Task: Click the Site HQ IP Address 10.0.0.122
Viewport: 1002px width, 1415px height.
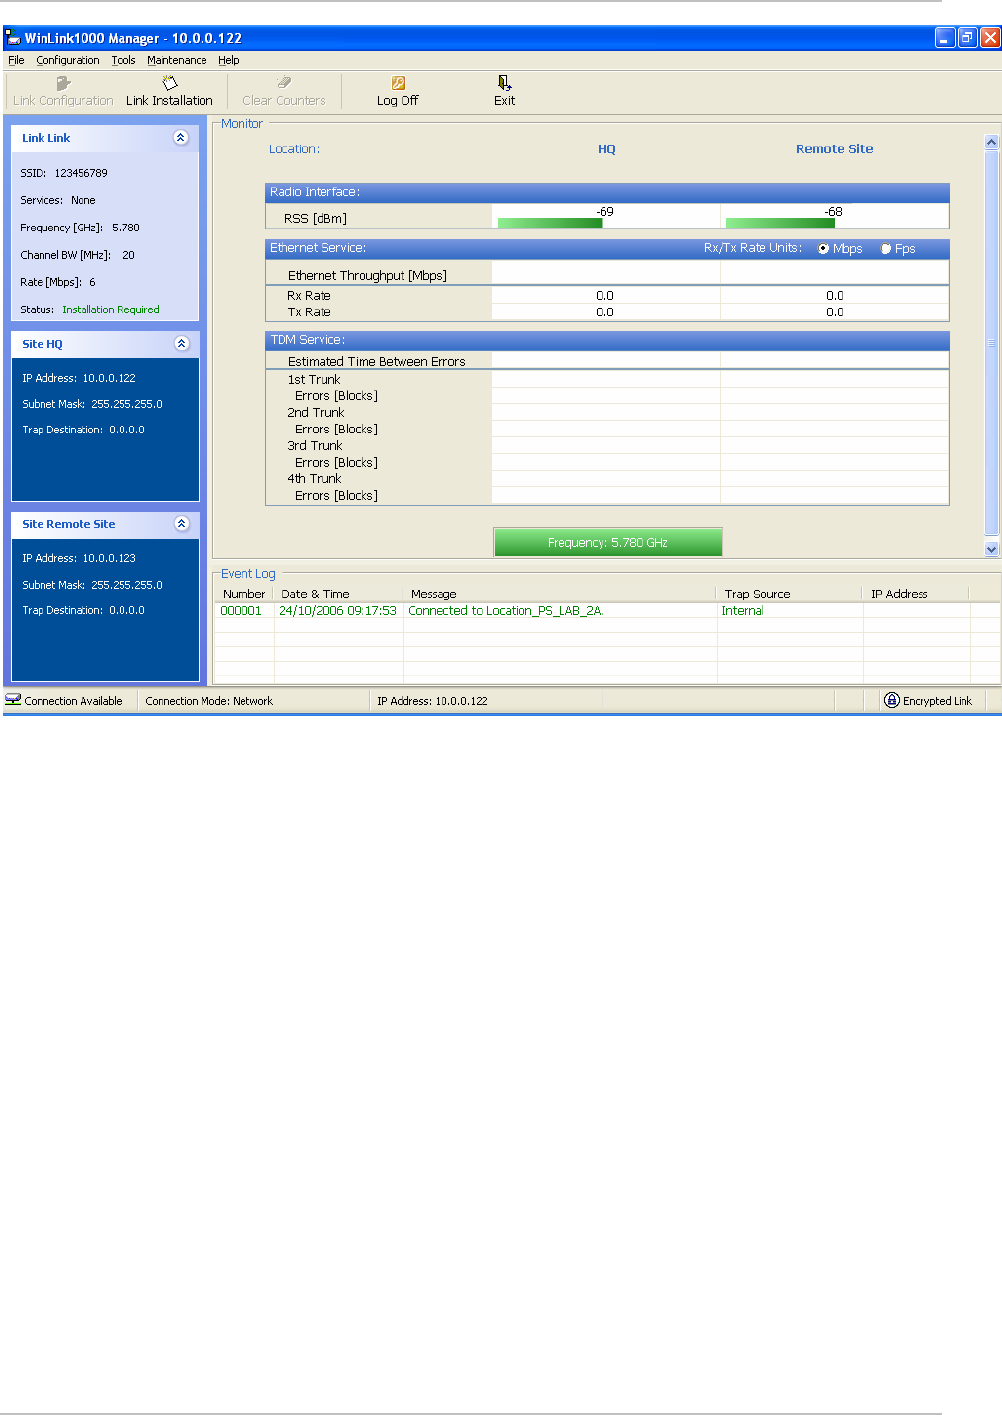Action: pyautogui.click(x=109, y=378)
